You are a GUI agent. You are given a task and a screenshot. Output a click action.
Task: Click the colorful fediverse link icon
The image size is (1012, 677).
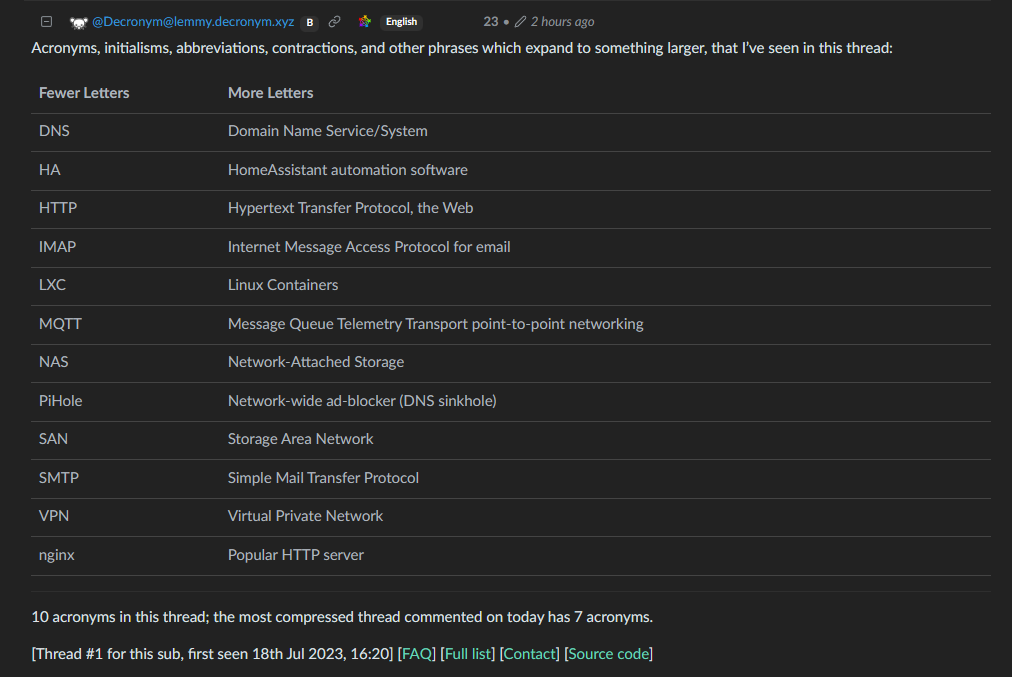tap(365, 22)
